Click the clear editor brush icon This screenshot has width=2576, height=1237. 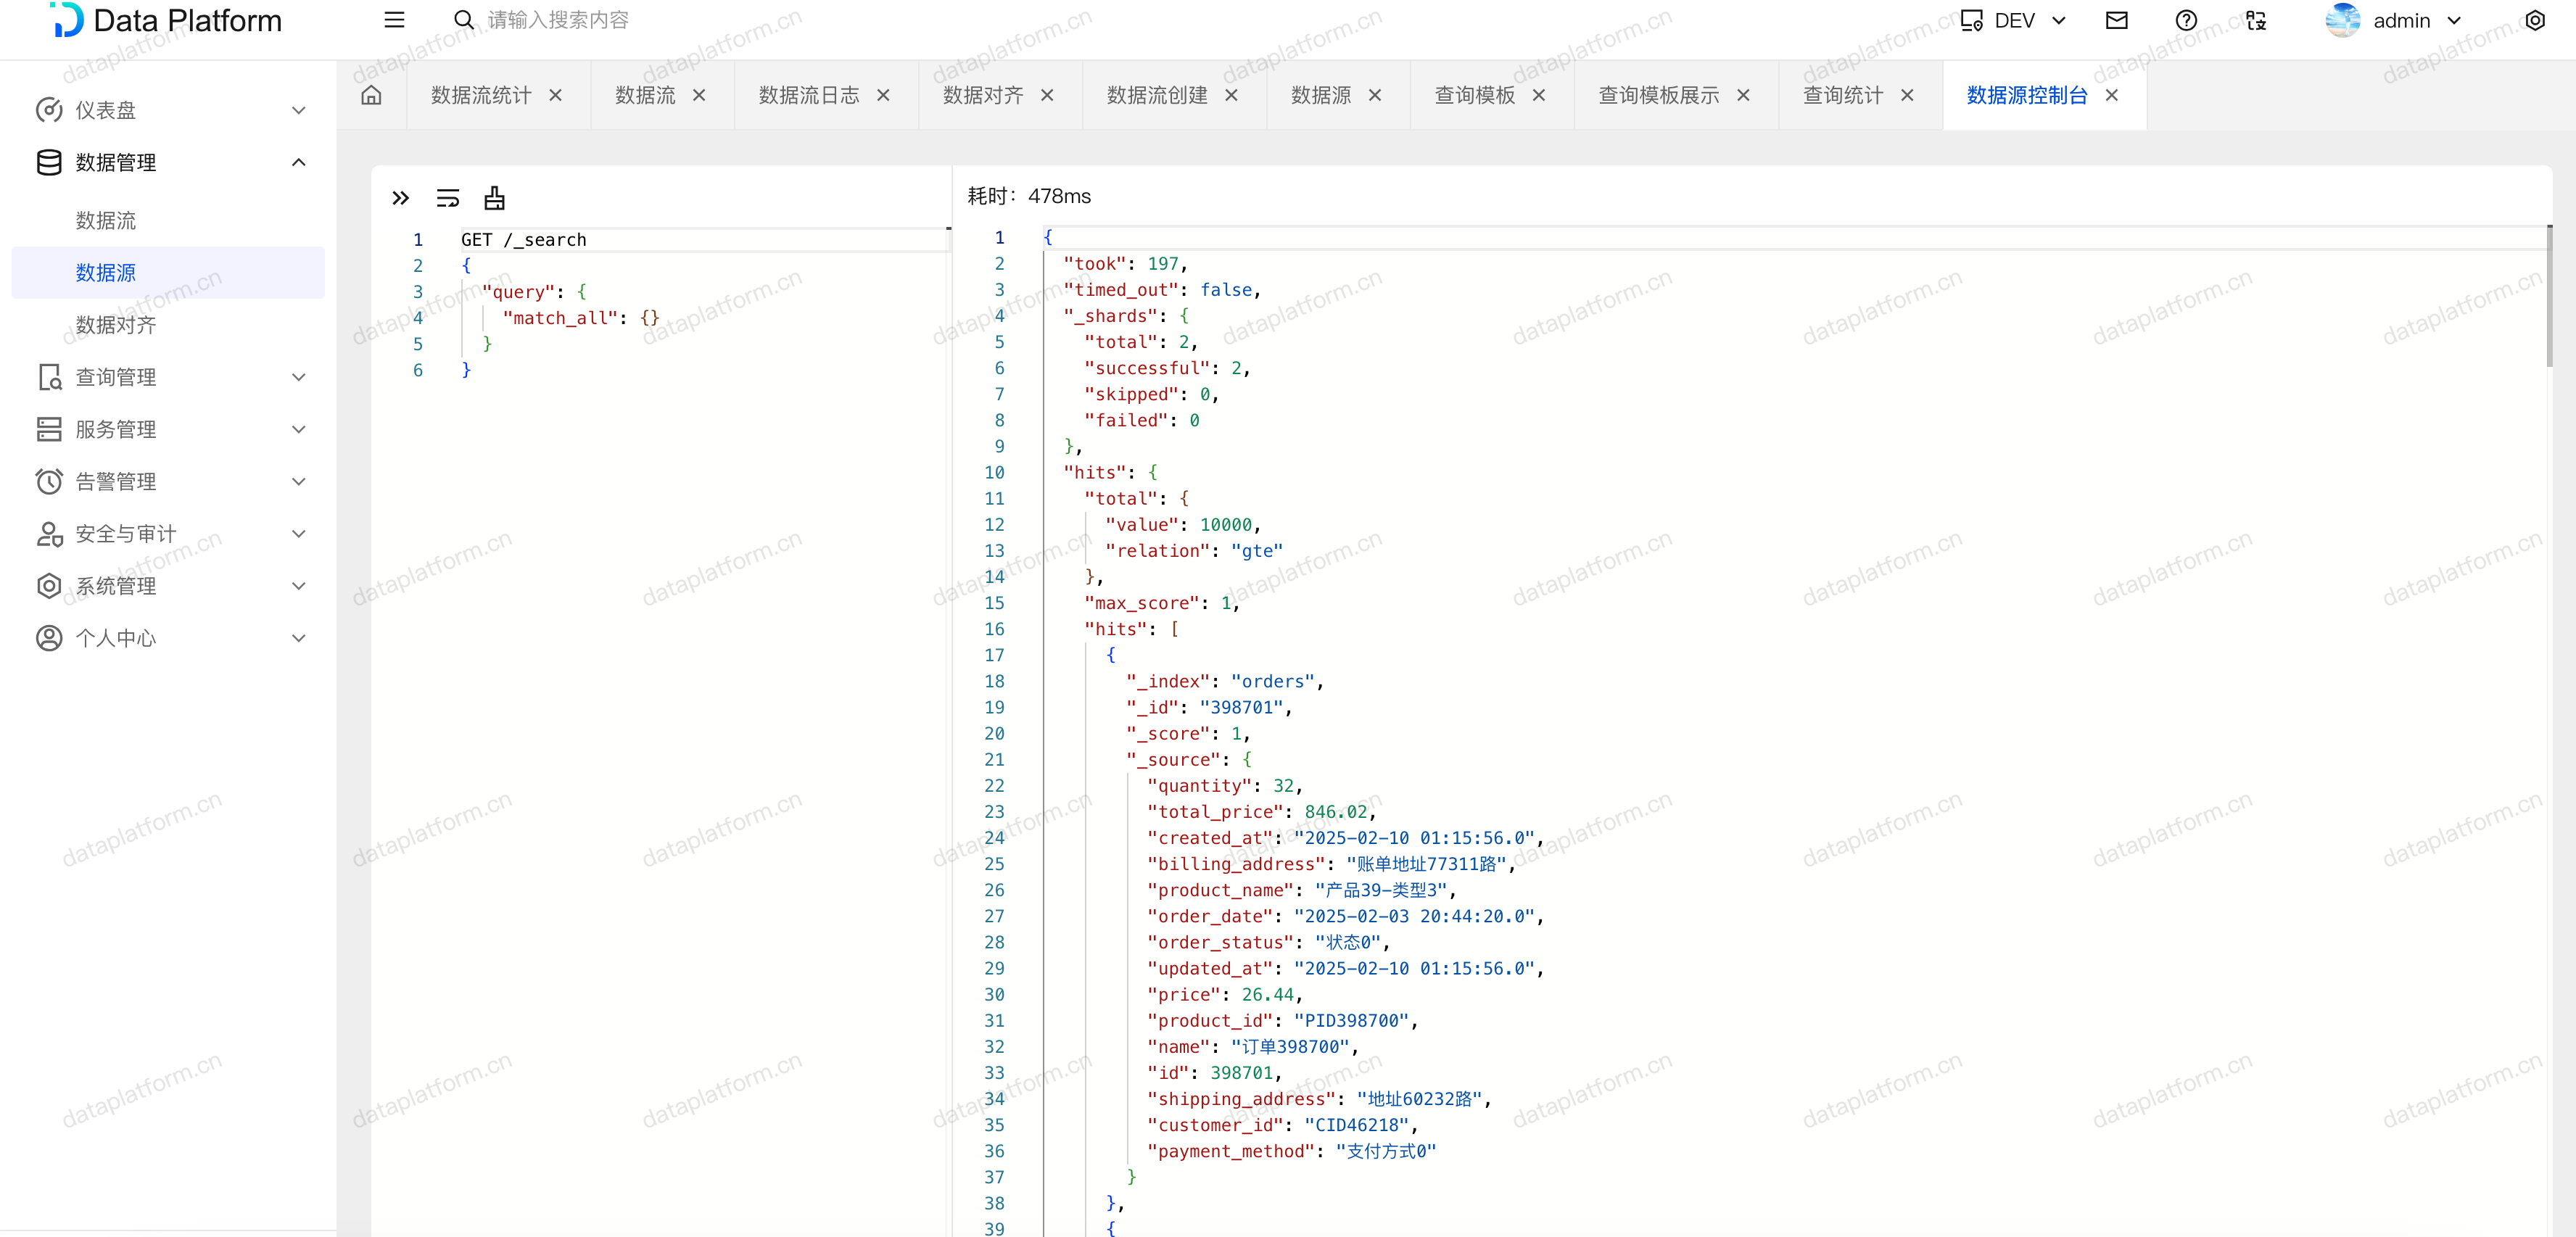click(494, 198)
